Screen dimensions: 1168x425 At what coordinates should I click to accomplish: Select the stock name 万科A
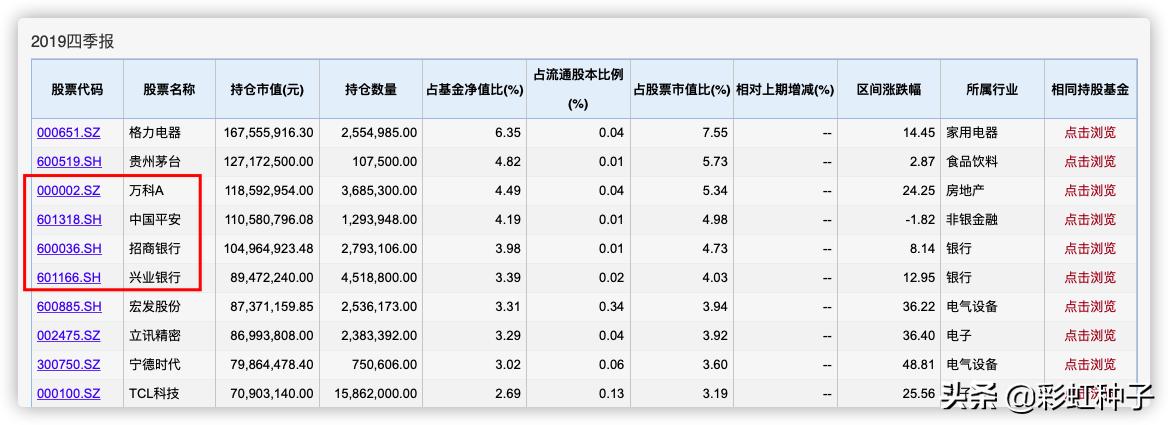pos(146,191)
